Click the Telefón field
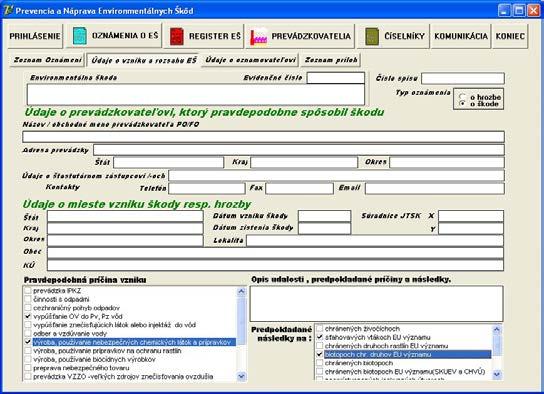The image size is (544, 394). click(x=207, y=188)
